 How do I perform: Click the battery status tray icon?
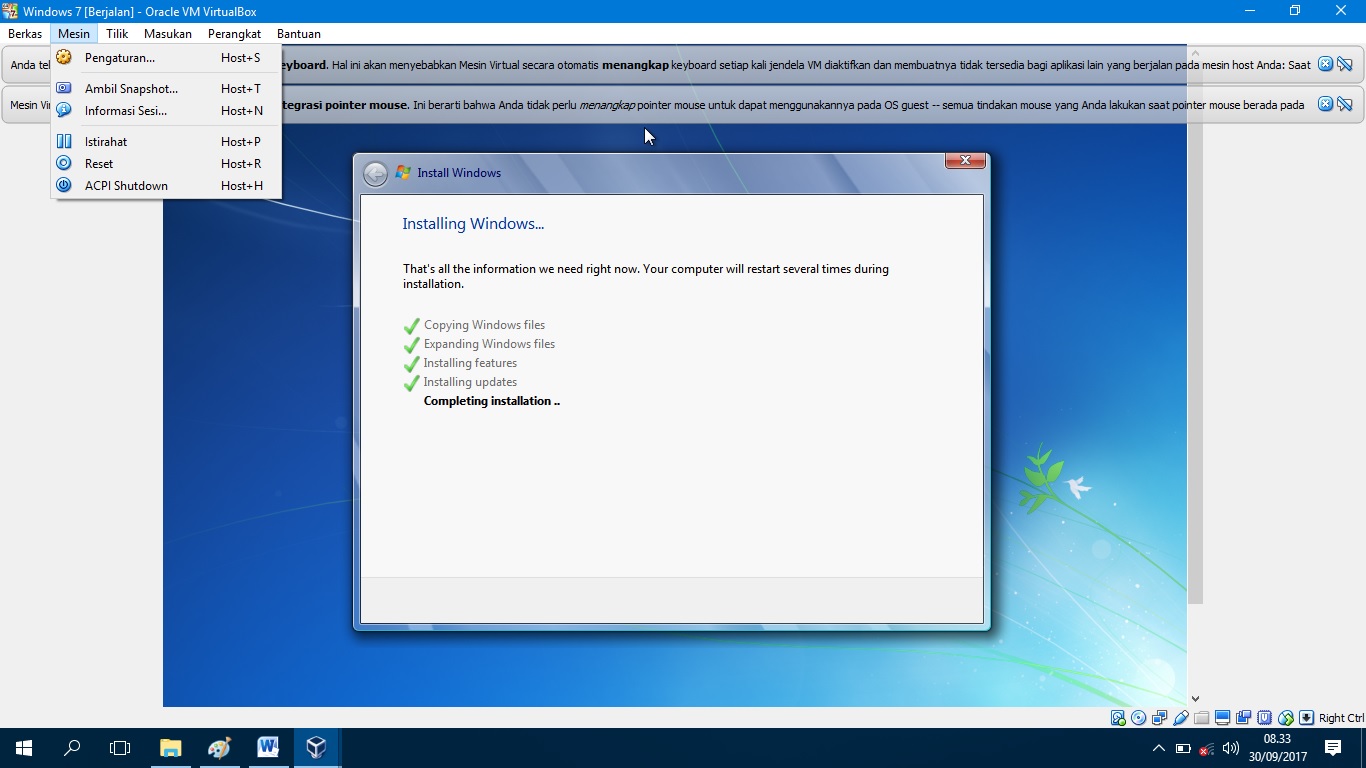pyautogui.click(x=1183, y=748)
